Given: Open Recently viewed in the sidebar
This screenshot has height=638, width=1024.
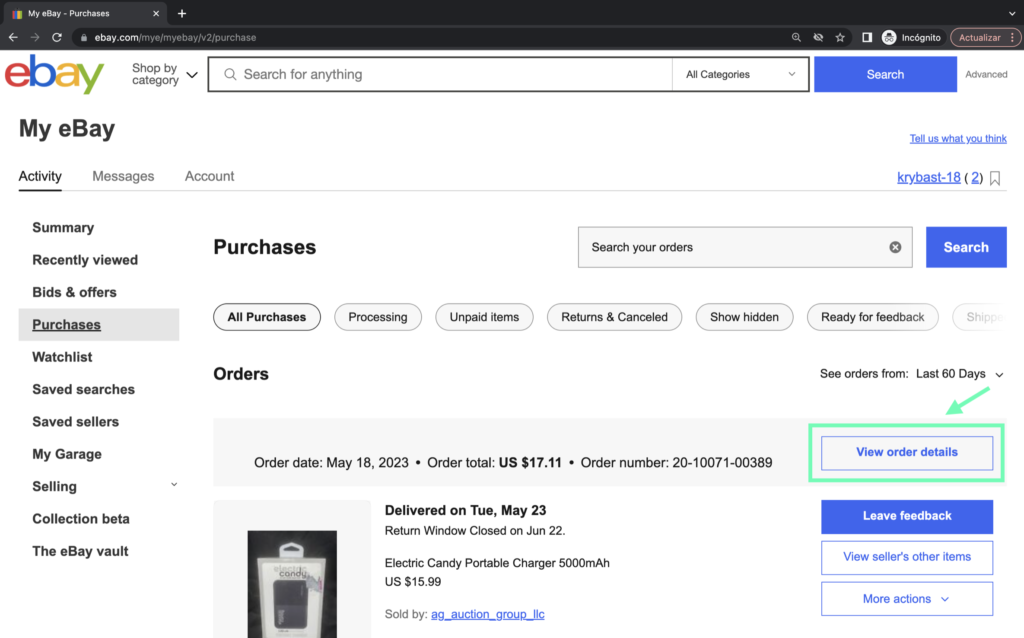Looking at the screenshot, I should pyautogui.click(x=85, y=260).
